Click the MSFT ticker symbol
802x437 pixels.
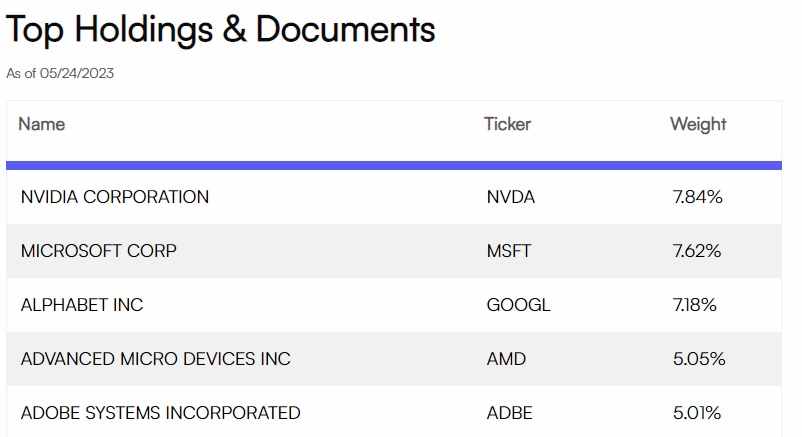[x=509, y=251]
